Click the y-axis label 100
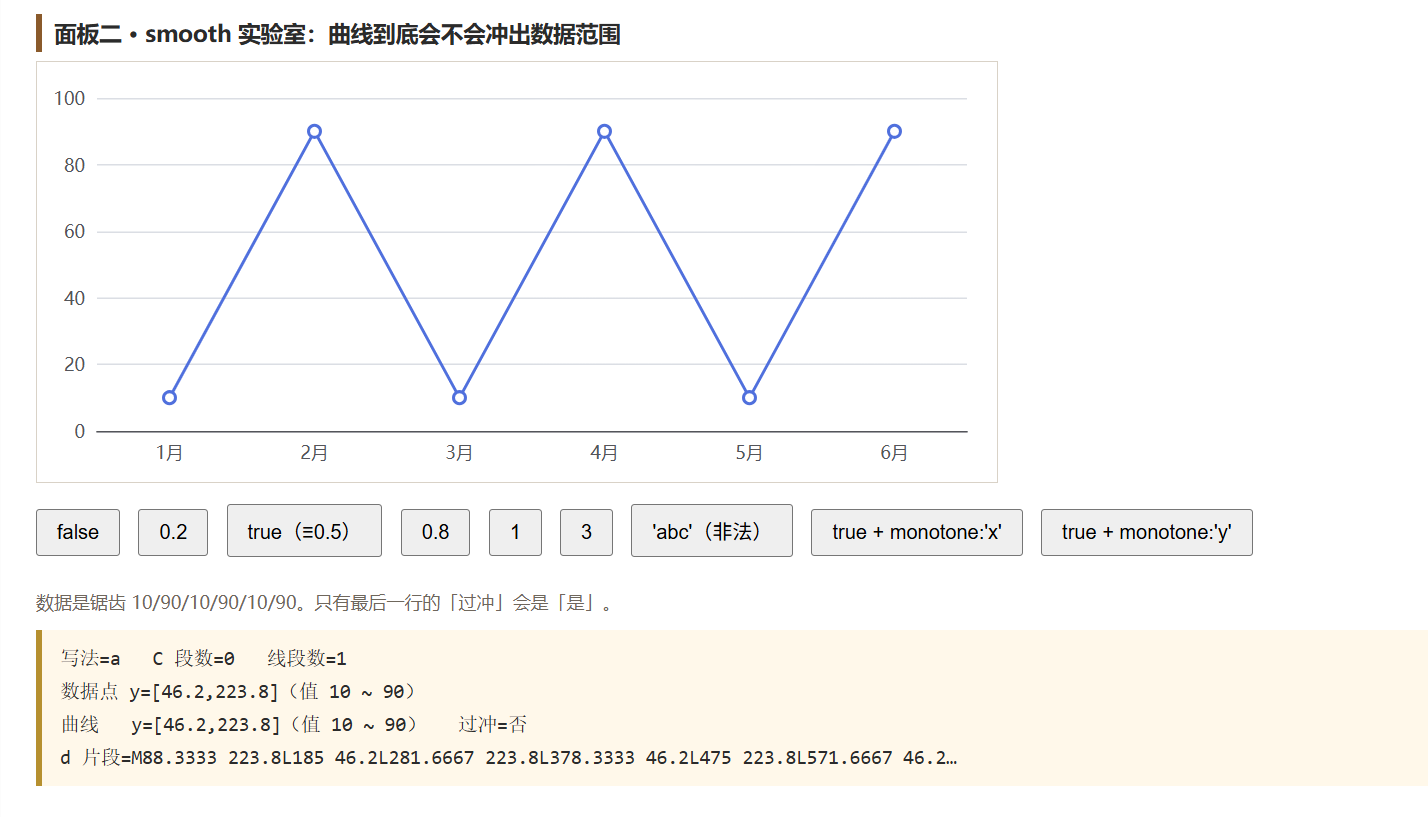 (x=70, y=99)
